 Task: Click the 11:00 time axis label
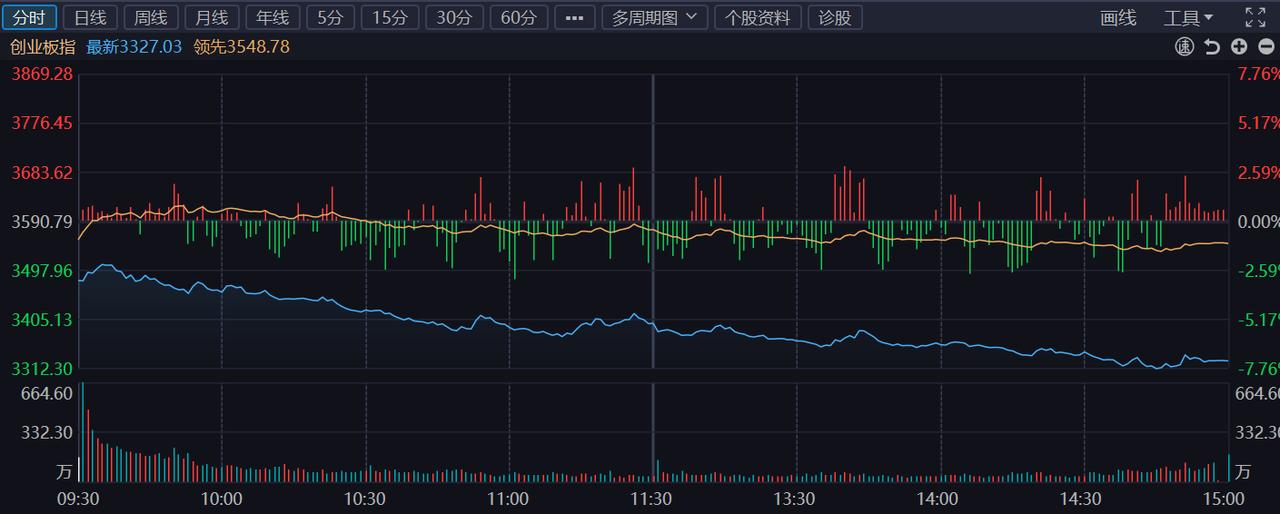point(508,498)
